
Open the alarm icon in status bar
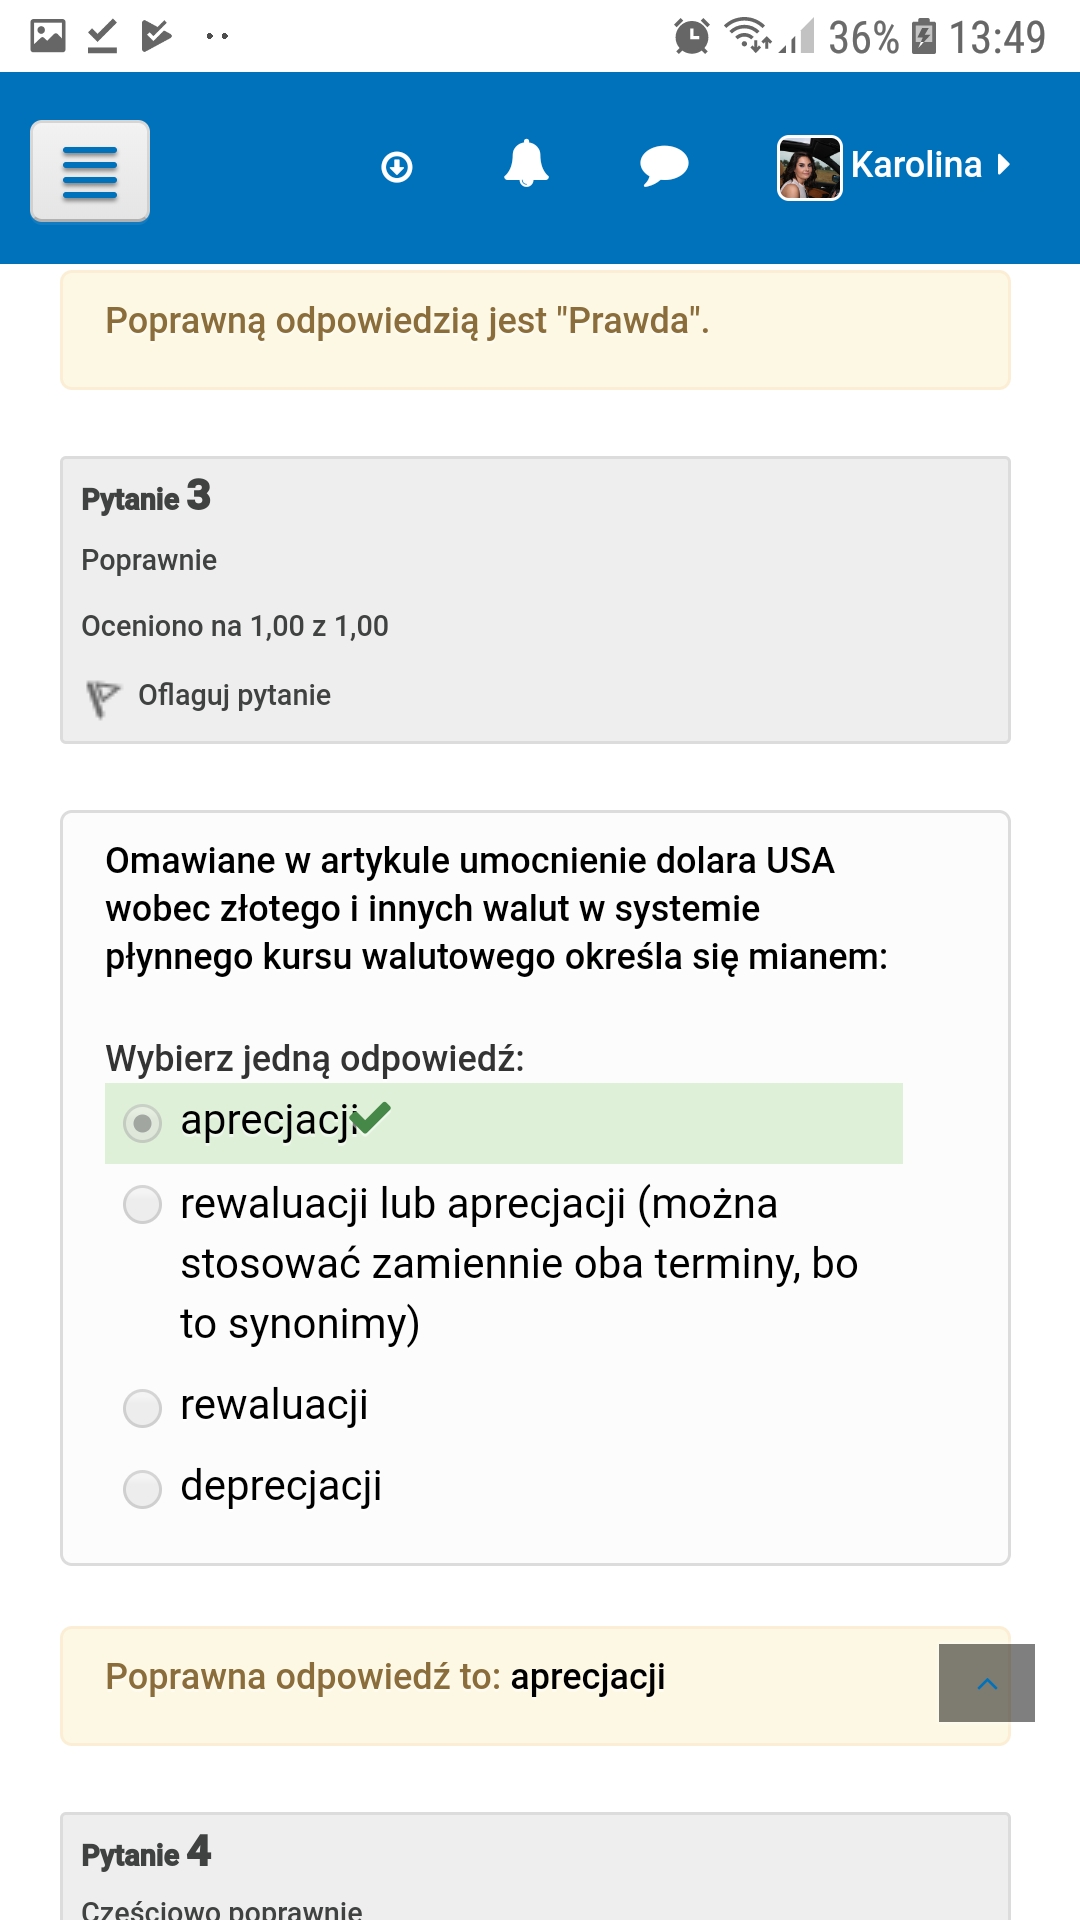(x=692, y=37)
